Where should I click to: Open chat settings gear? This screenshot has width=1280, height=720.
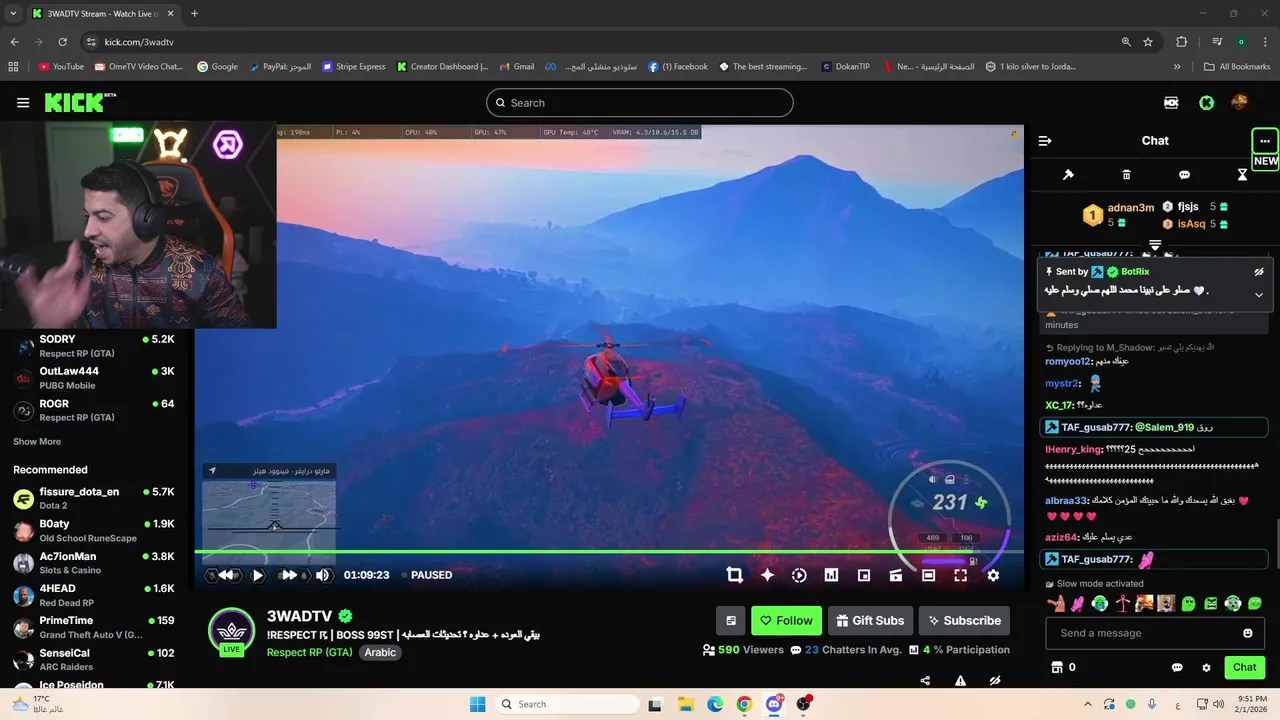[x=1206, y=667]
